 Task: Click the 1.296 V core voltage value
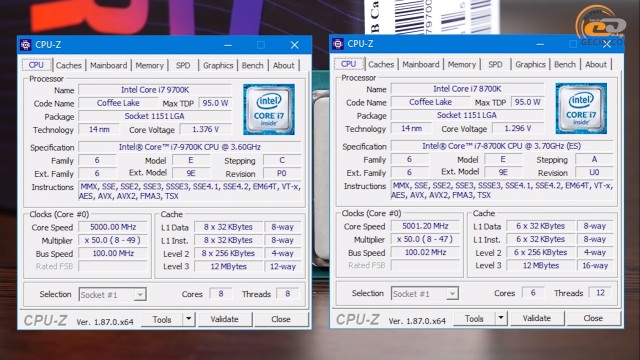(x=518, y=129)
